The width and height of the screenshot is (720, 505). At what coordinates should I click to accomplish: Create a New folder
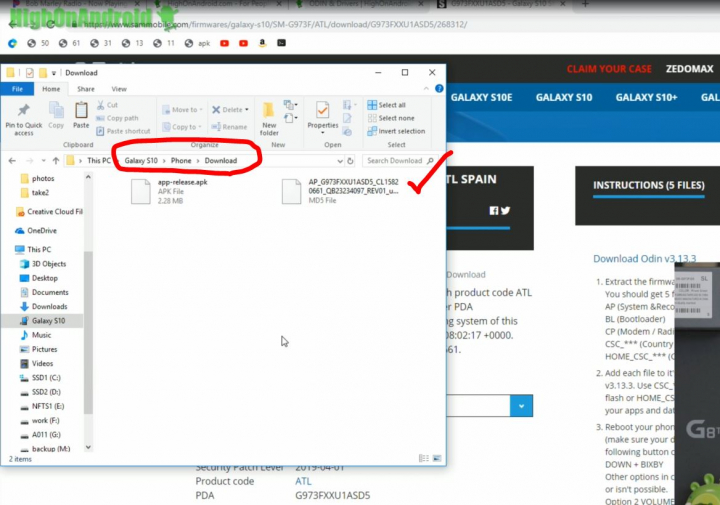[269, 119]
